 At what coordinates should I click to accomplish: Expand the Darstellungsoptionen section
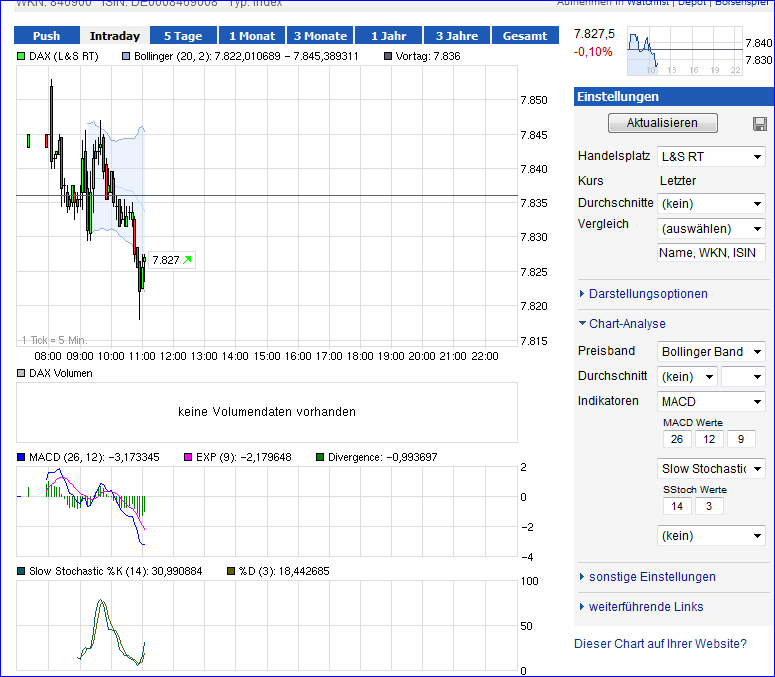click(648, 294)
